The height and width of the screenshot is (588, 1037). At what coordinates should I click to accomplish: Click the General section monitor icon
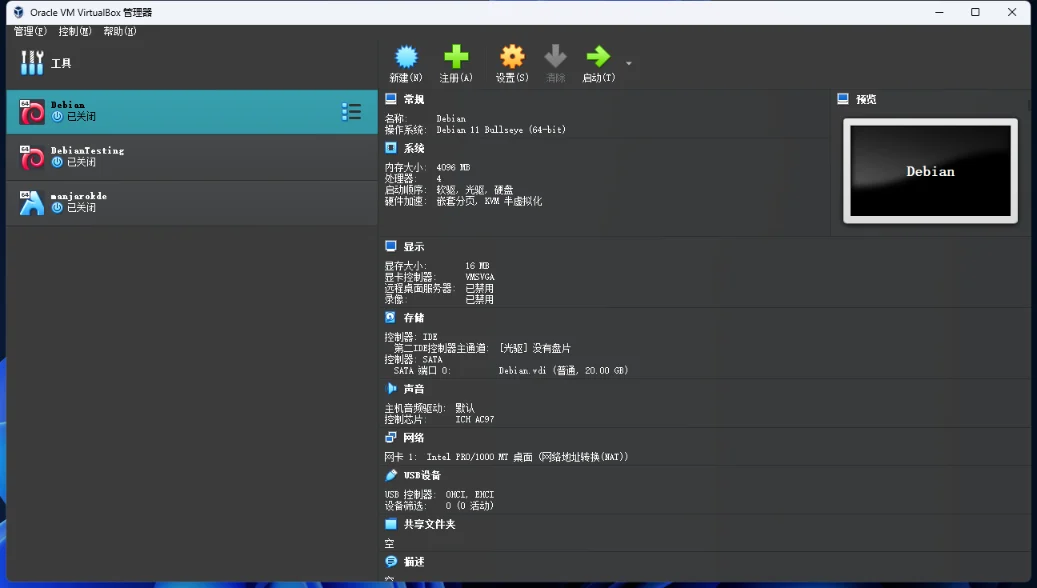pyautogui.click(x=391, y=99)
